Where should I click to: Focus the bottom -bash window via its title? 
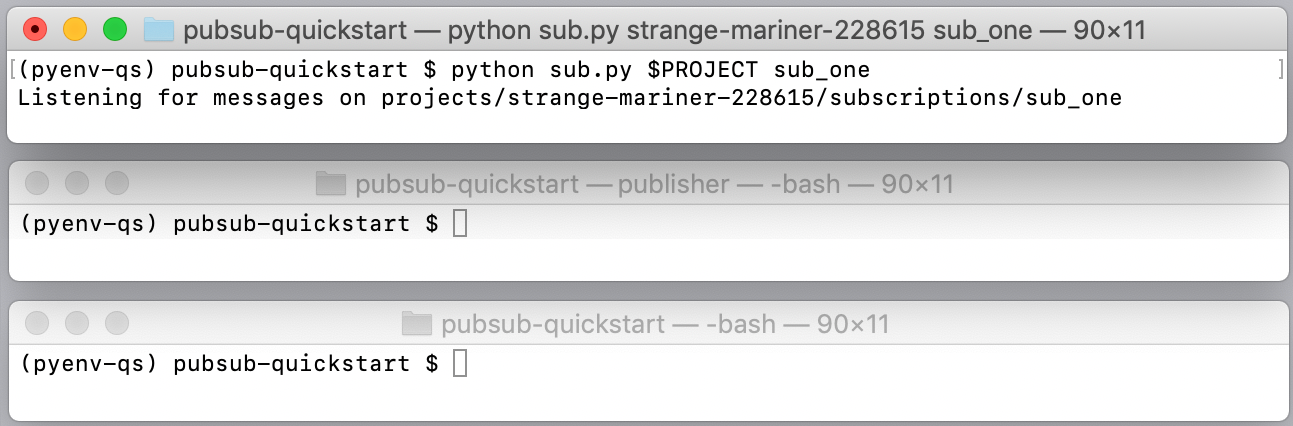[x=664, y=324]
